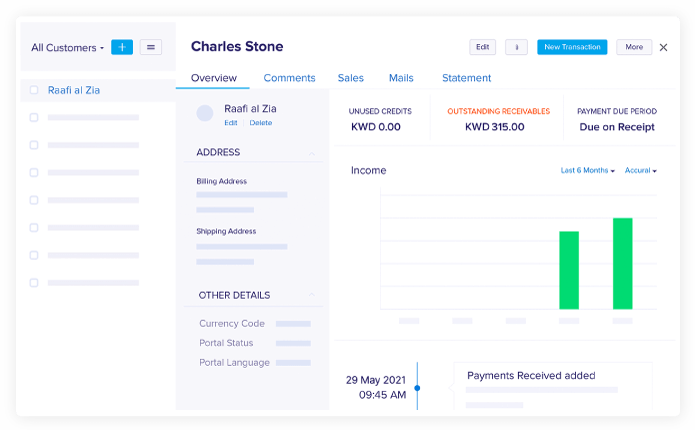This screenshot has height=430, width=695.
Task: Click the OUTSTANDING RECEIVABLES label
Action: pyautogui.click(x=499, y=111)
